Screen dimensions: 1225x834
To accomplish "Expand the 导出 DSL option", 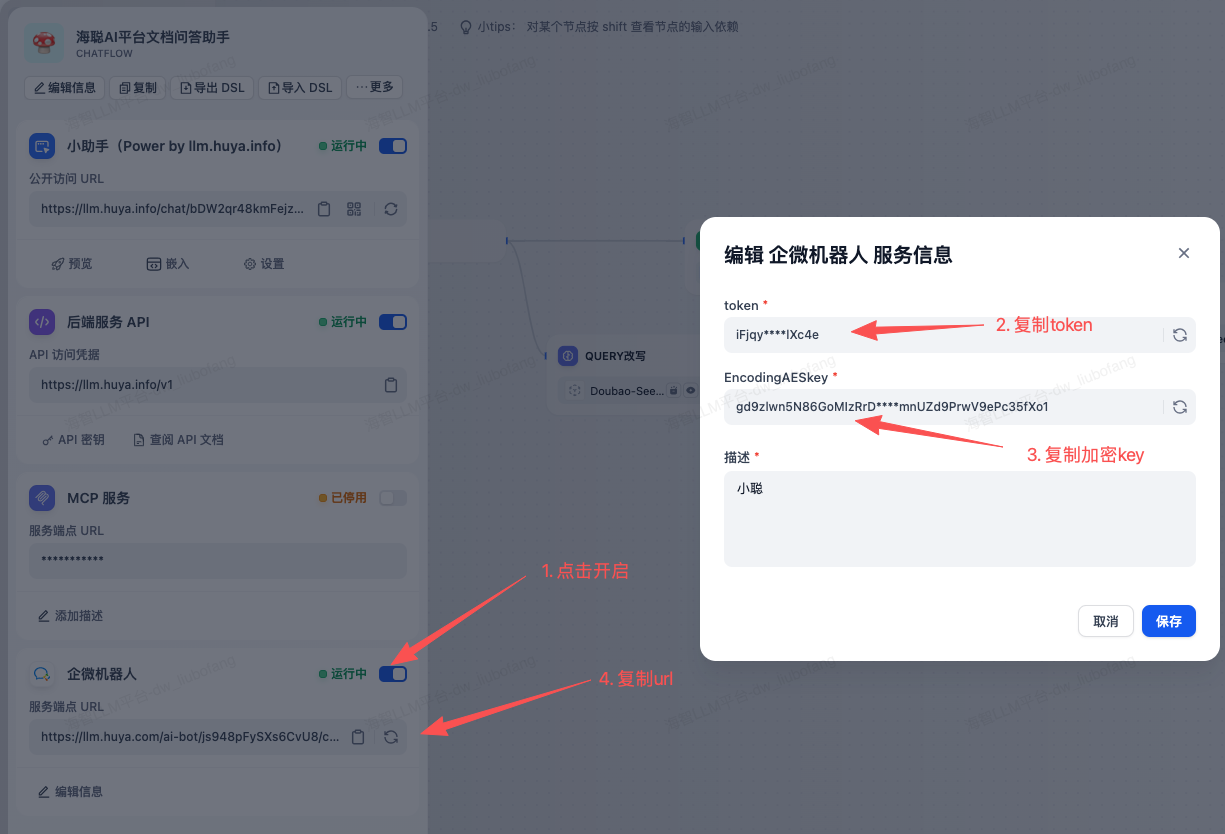I will tap(211, 87).
